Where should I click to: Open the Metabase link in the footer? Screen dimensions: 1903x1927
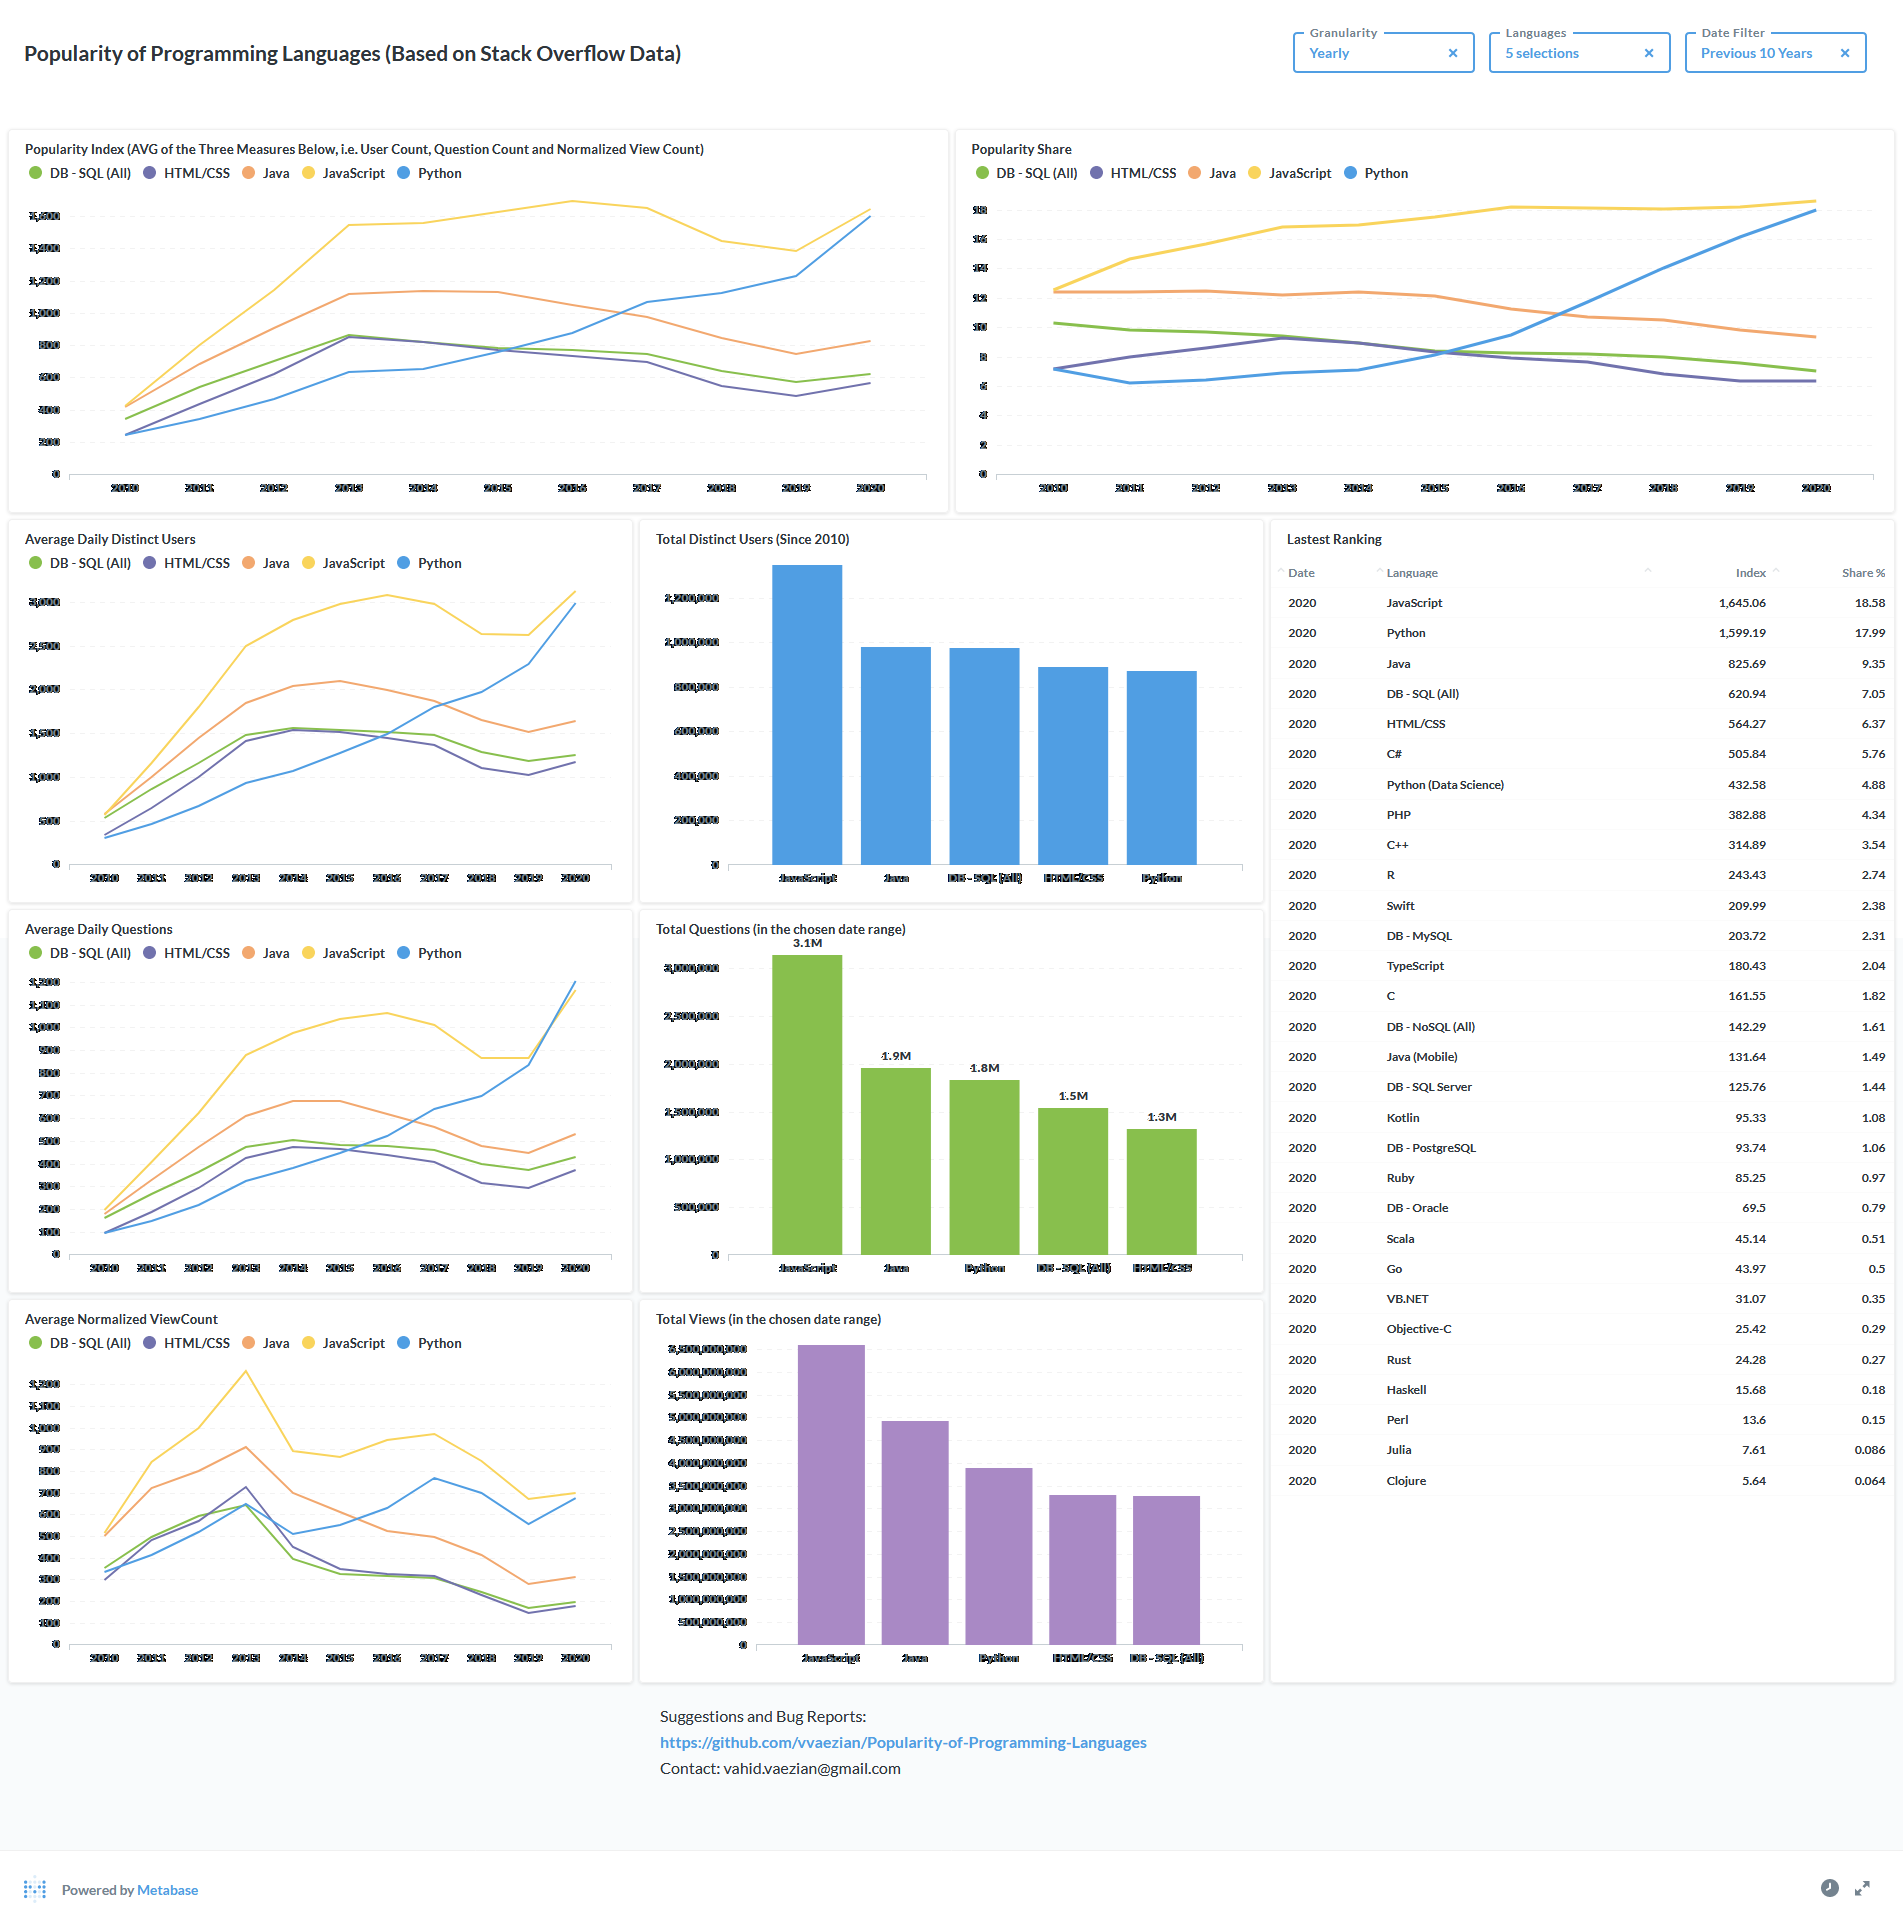[x=167, y=1890]
